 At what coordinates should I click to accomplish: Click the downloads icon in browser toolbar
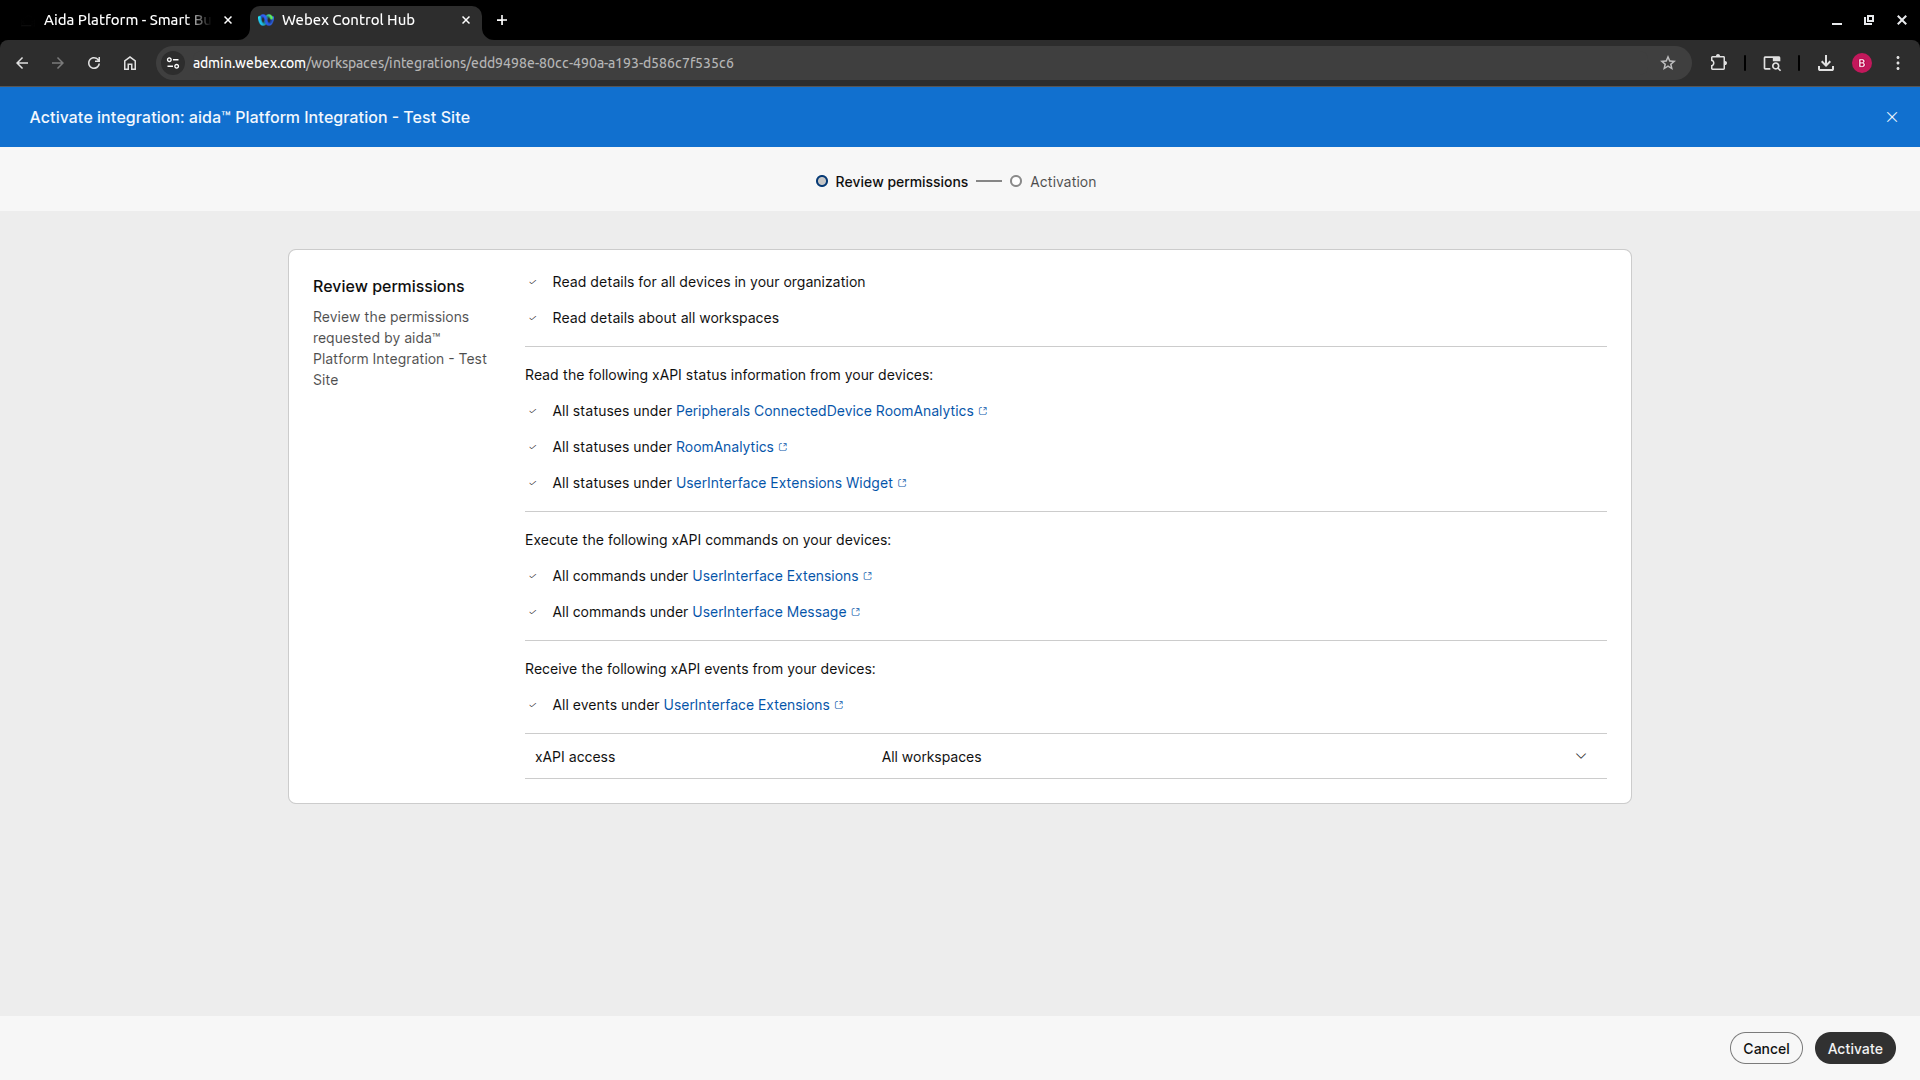(x=1825, y=63)
